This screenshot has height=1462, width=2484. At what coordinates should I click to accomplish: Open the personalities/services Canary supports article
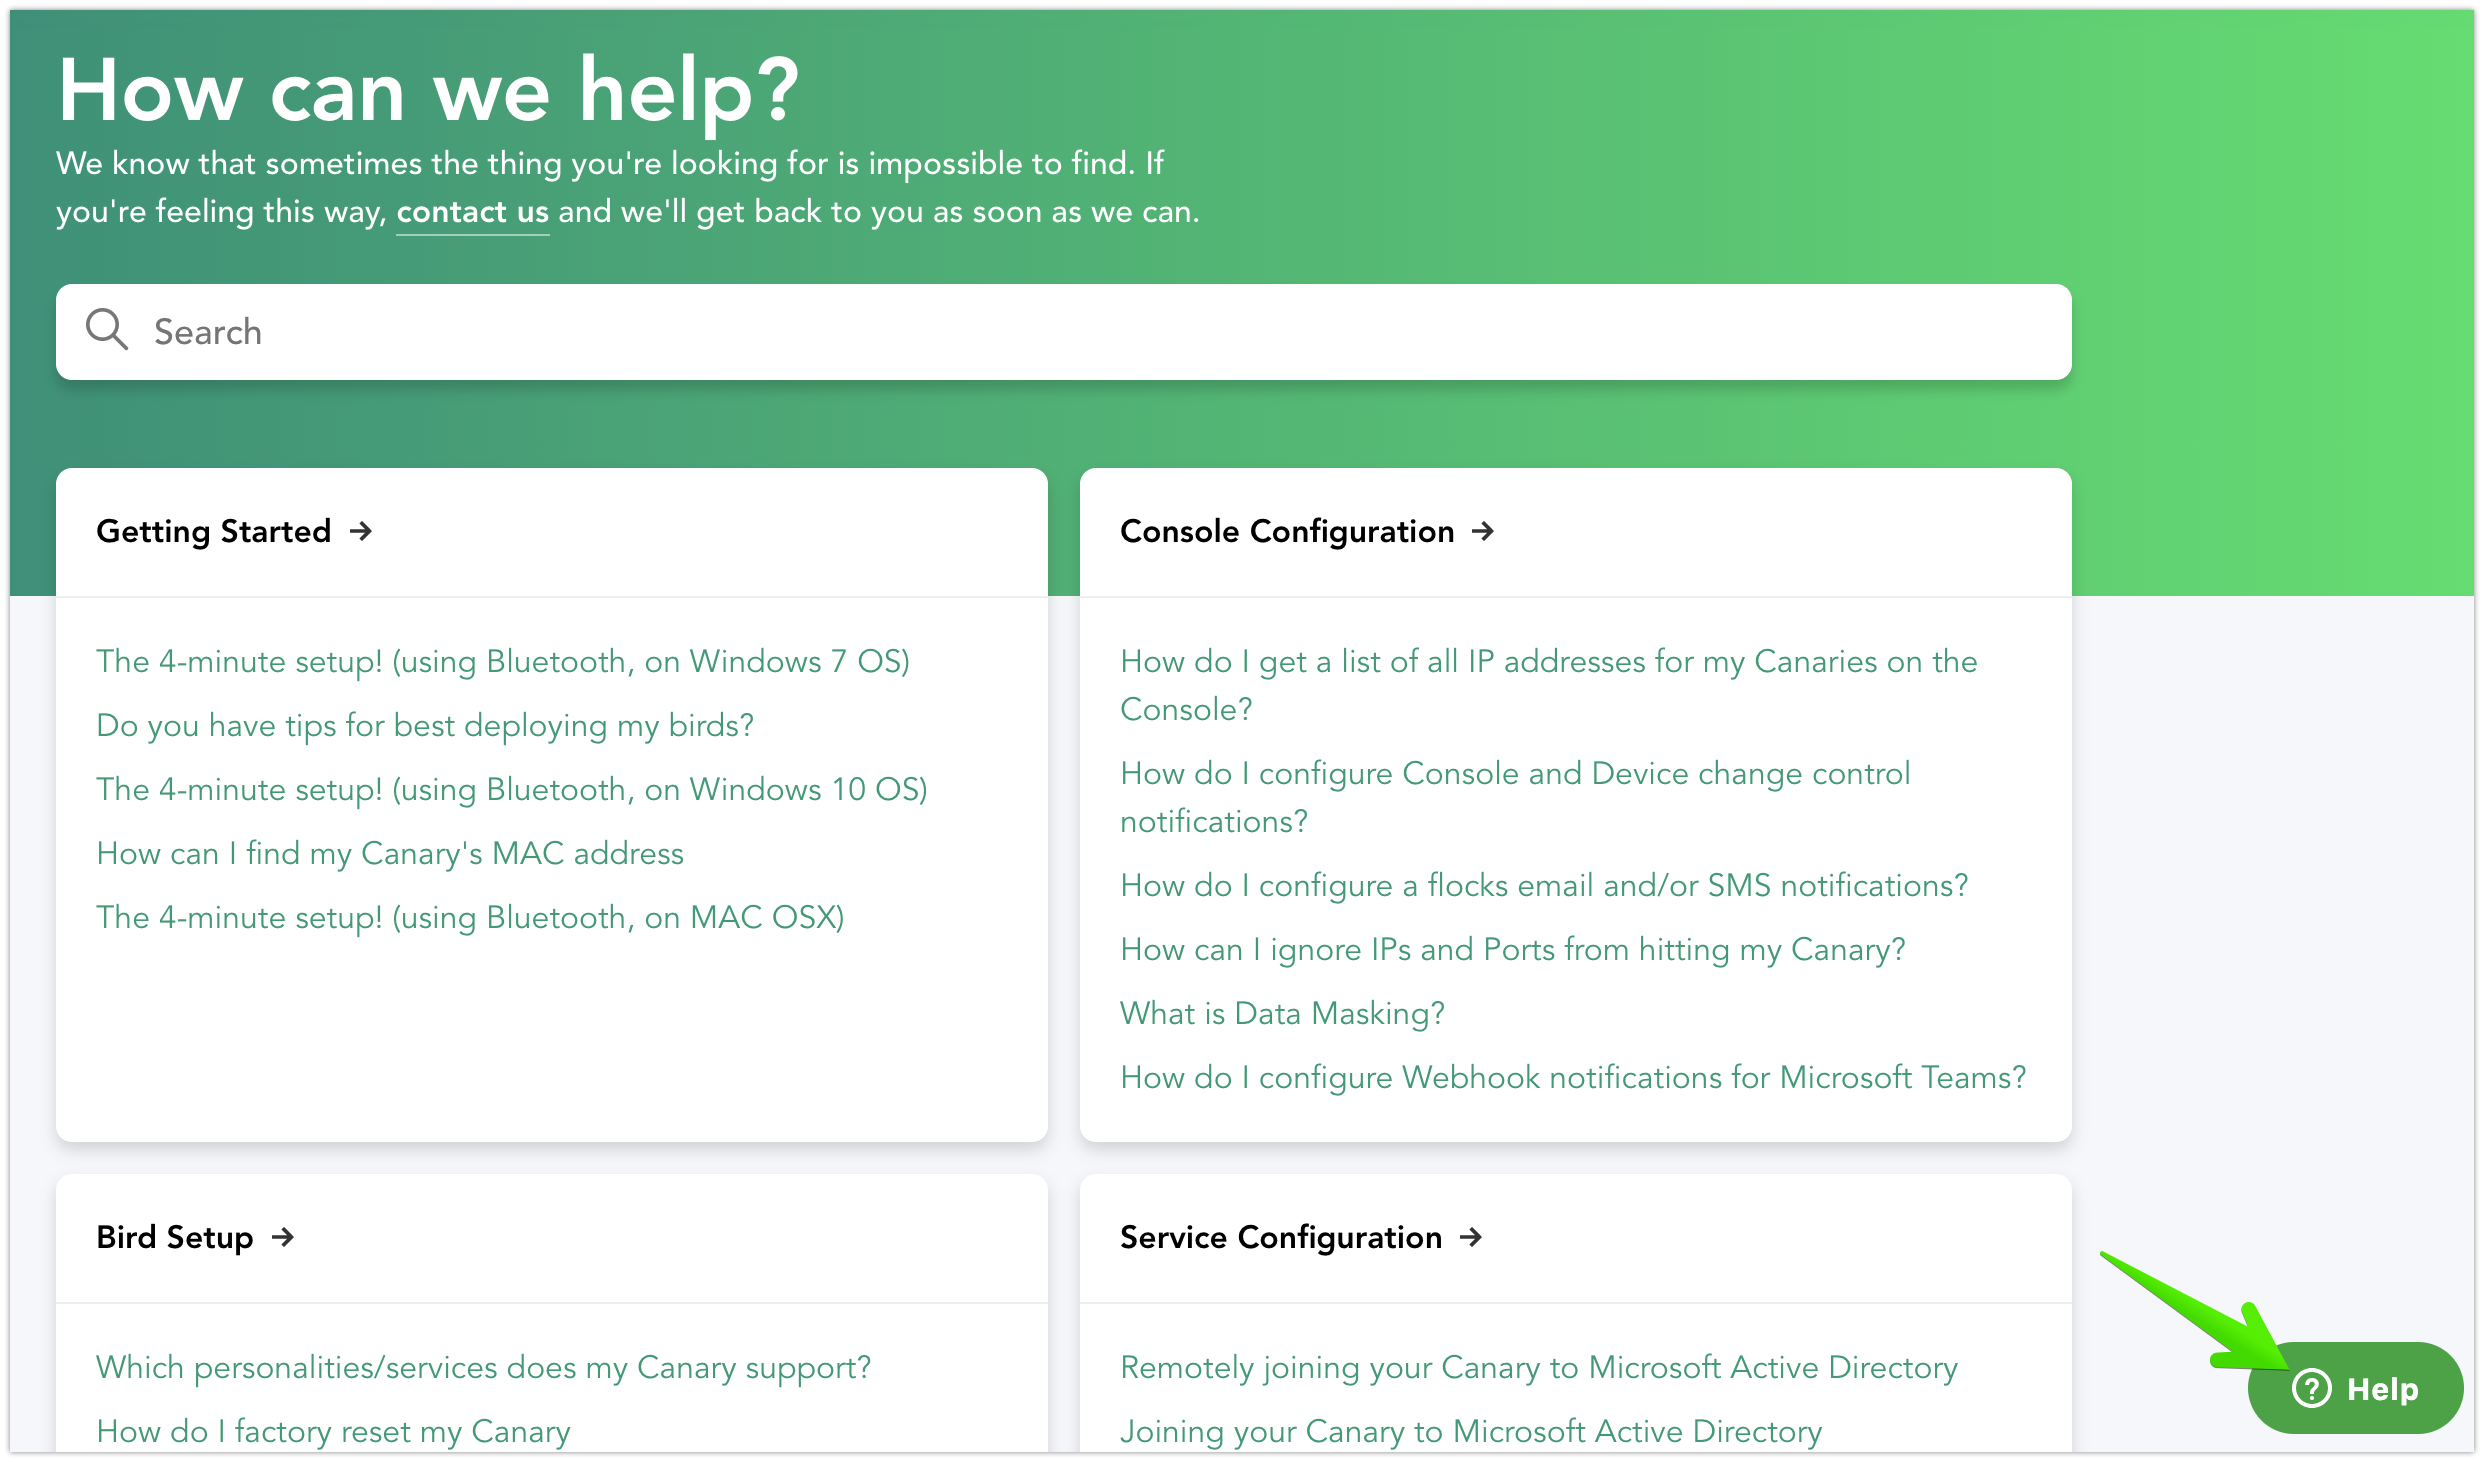pyautogui.click(x=484, y=1367)
